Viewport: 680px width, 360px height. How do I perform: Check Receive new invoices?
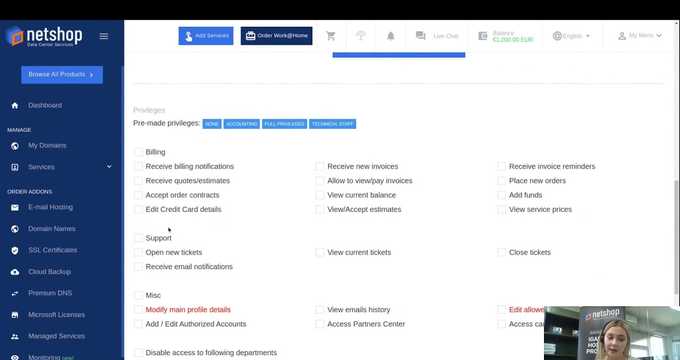coord(320,166)
